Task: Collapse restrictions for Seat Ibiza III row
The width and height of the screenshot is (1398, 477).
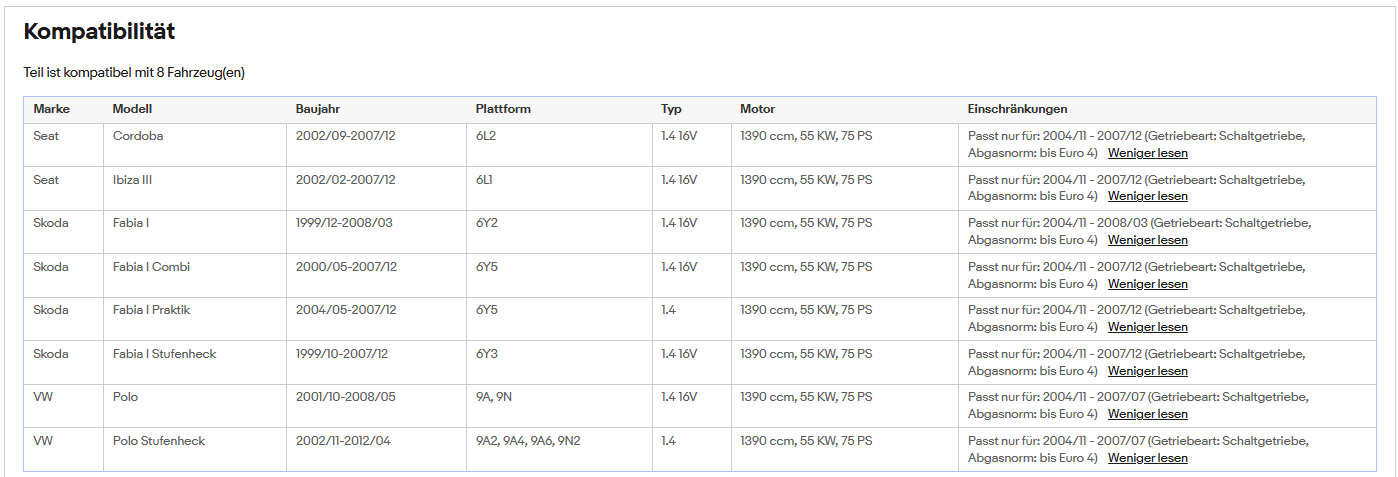Action: pos(1148,197)
